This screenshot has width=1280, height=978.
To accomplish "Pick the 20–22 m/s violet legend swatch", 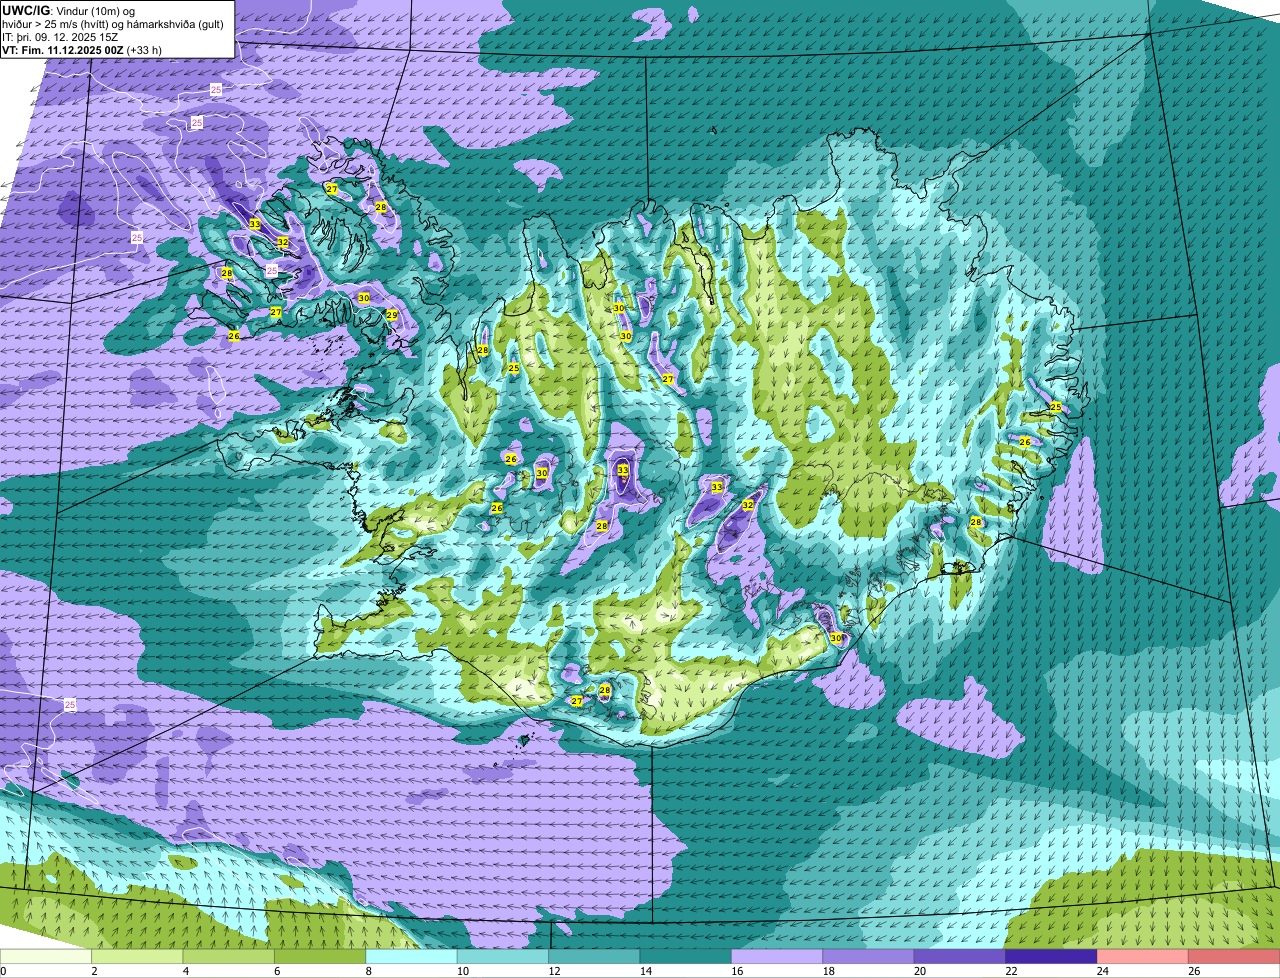I will 960,957.
